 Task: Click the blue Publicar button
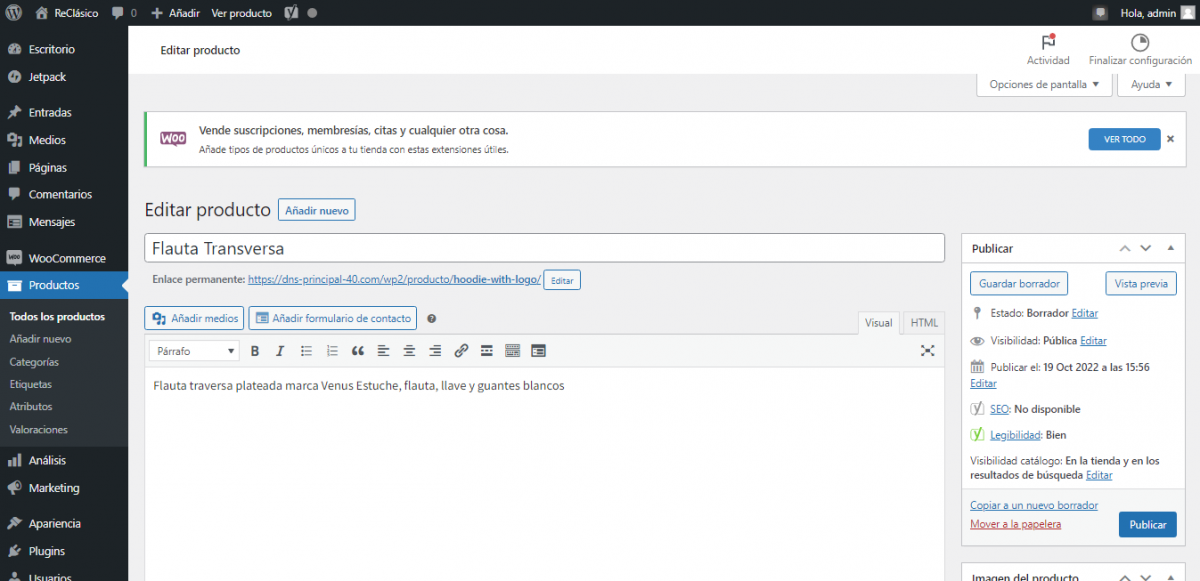pyautogui.click(x=1147, y=525)
